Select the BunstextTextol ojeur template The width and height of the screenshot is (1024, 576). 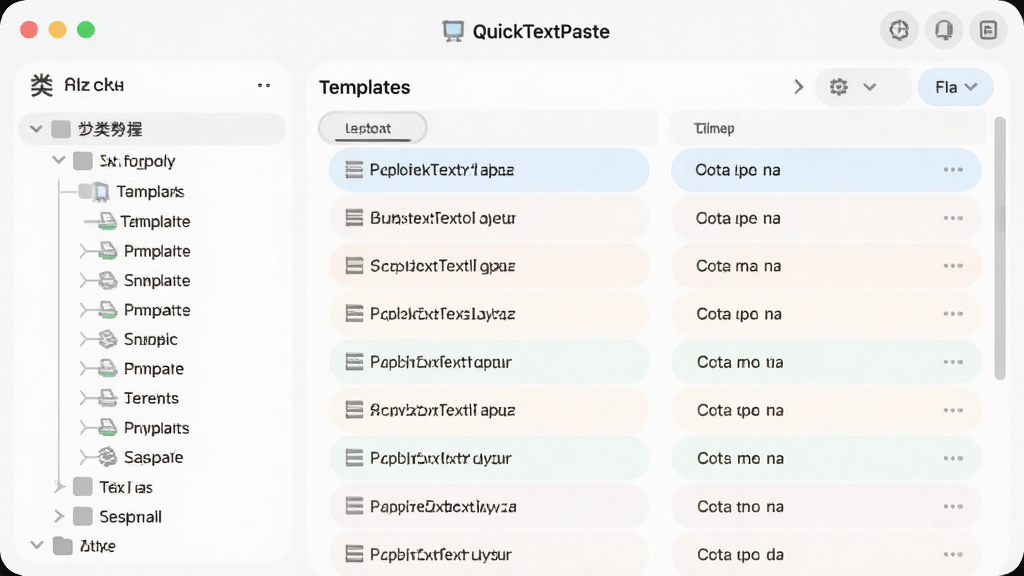point(489,218)
